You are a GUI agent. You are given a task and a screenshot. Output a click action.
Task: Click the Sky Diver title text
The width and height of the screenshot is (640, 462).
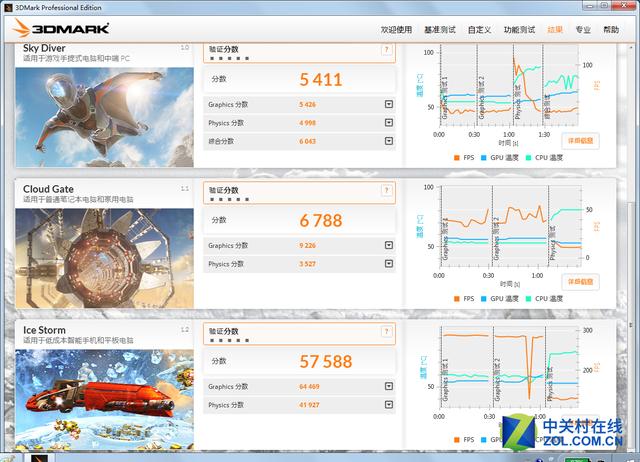click(44, 48)
